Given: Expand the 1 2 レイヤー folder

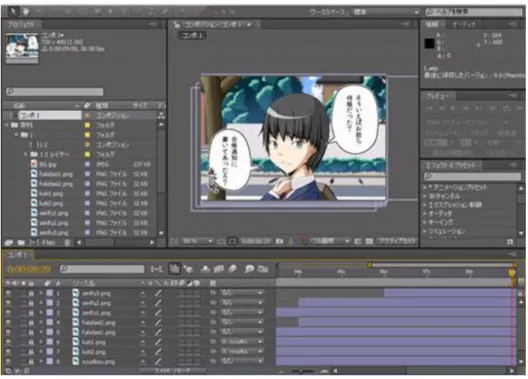Looking at the screenshot, I should tap(26, 154).
